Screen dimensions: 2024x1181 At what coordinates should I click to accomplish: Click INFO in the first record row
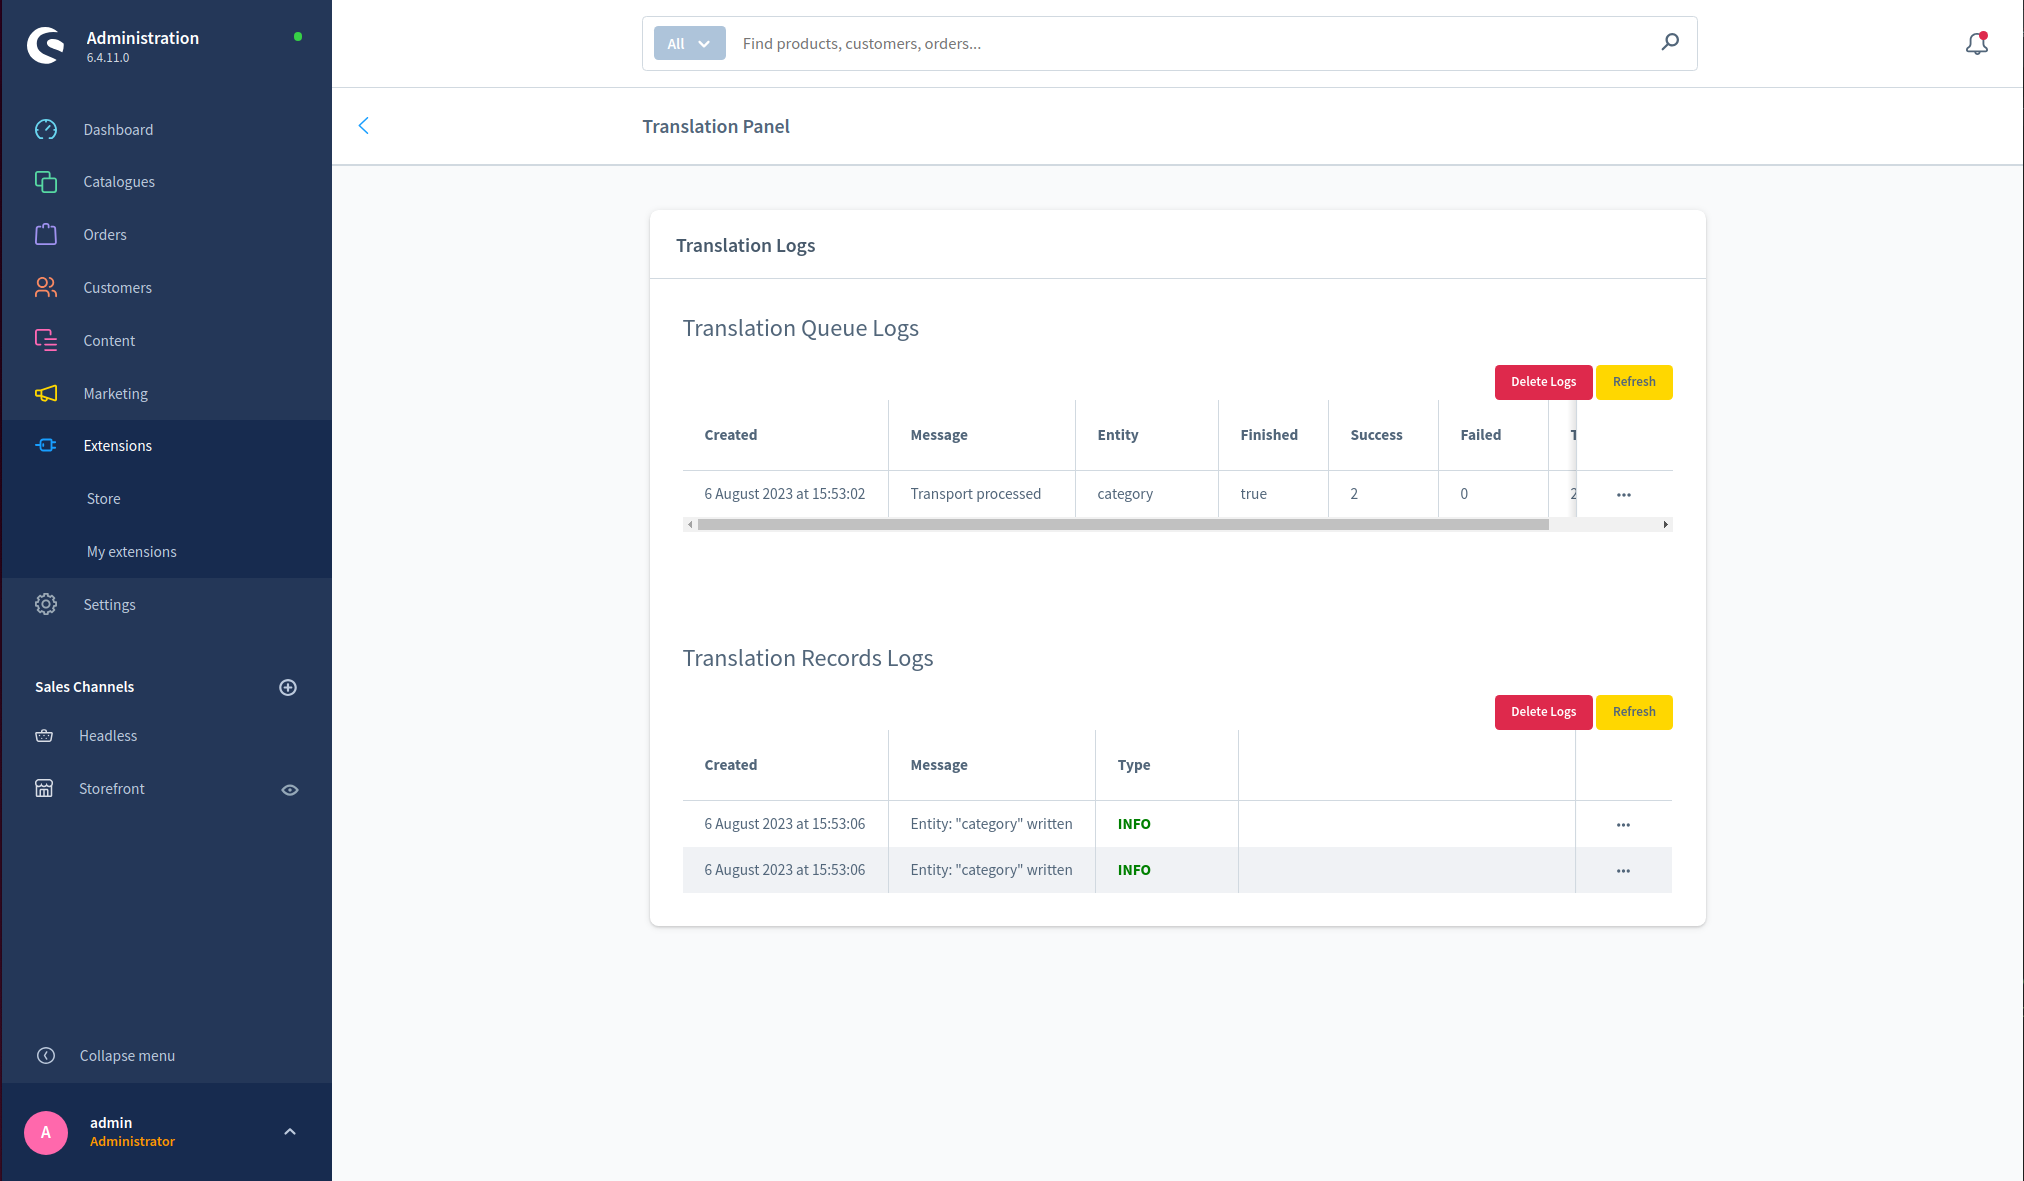(x=1134, y=824)
